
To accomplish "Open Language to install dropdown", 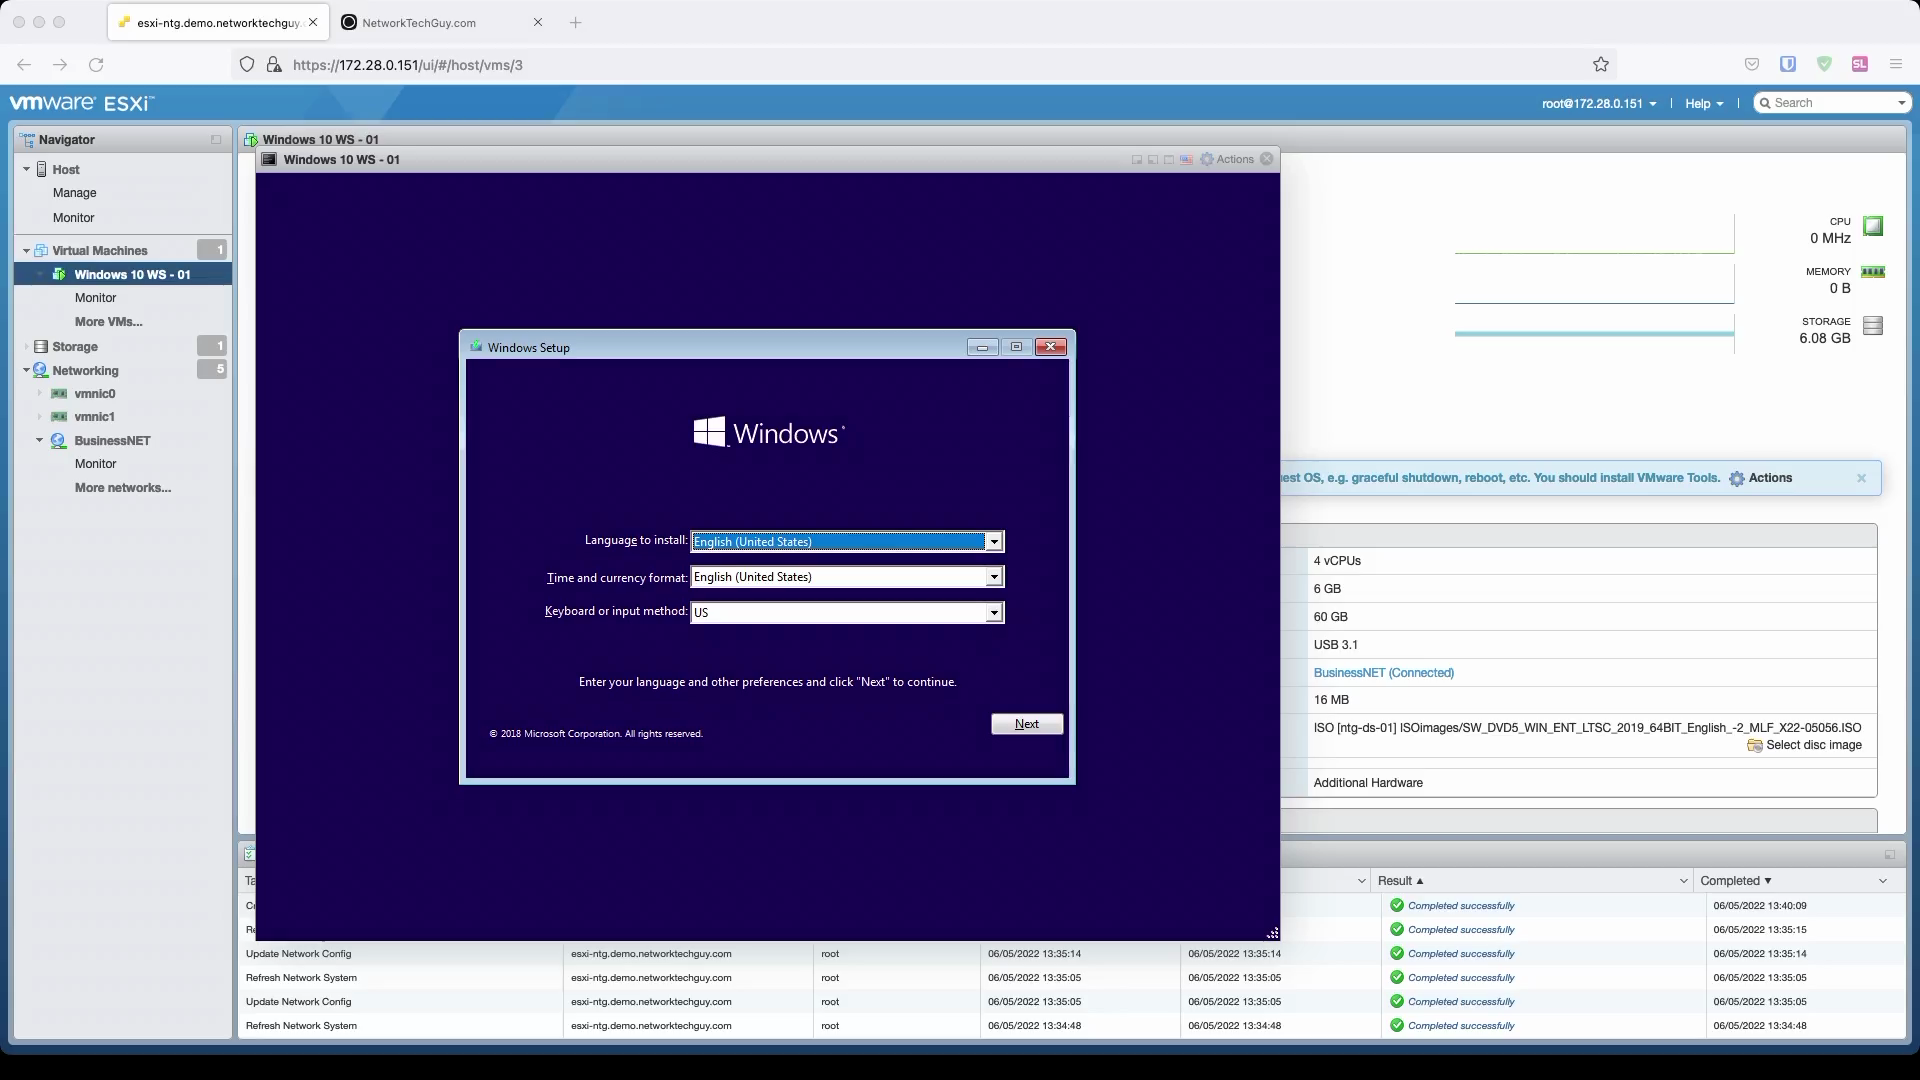I will [994, 542].
